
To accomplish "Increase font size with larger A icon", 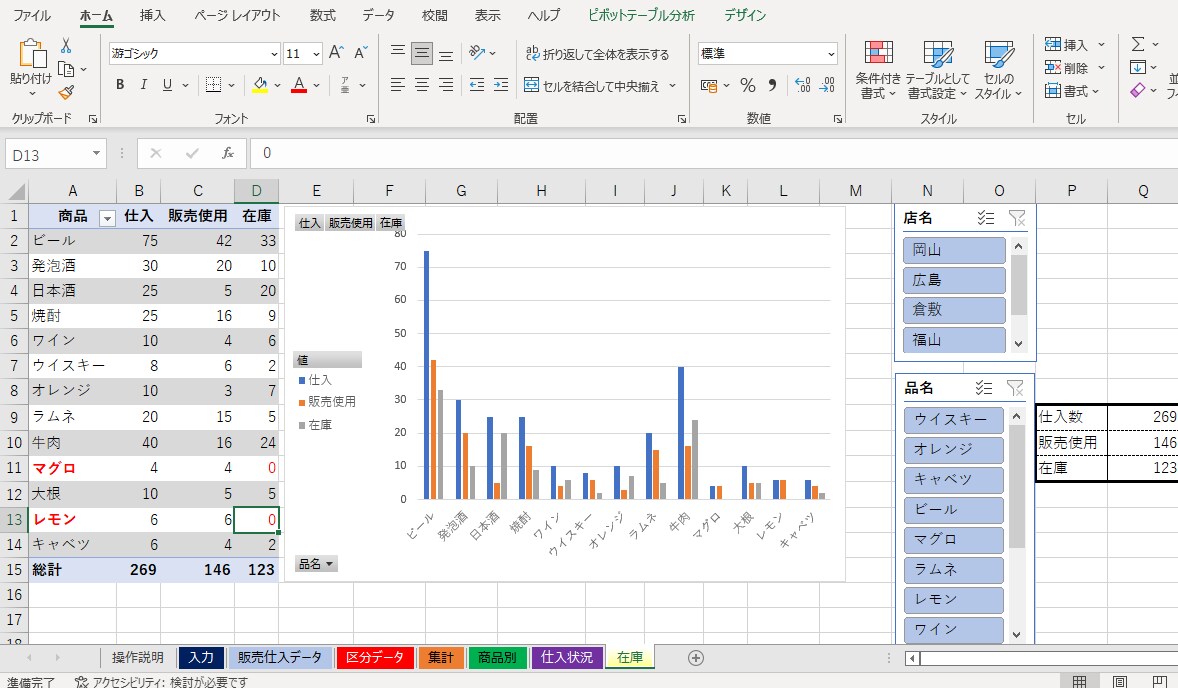I will point(336,53).
